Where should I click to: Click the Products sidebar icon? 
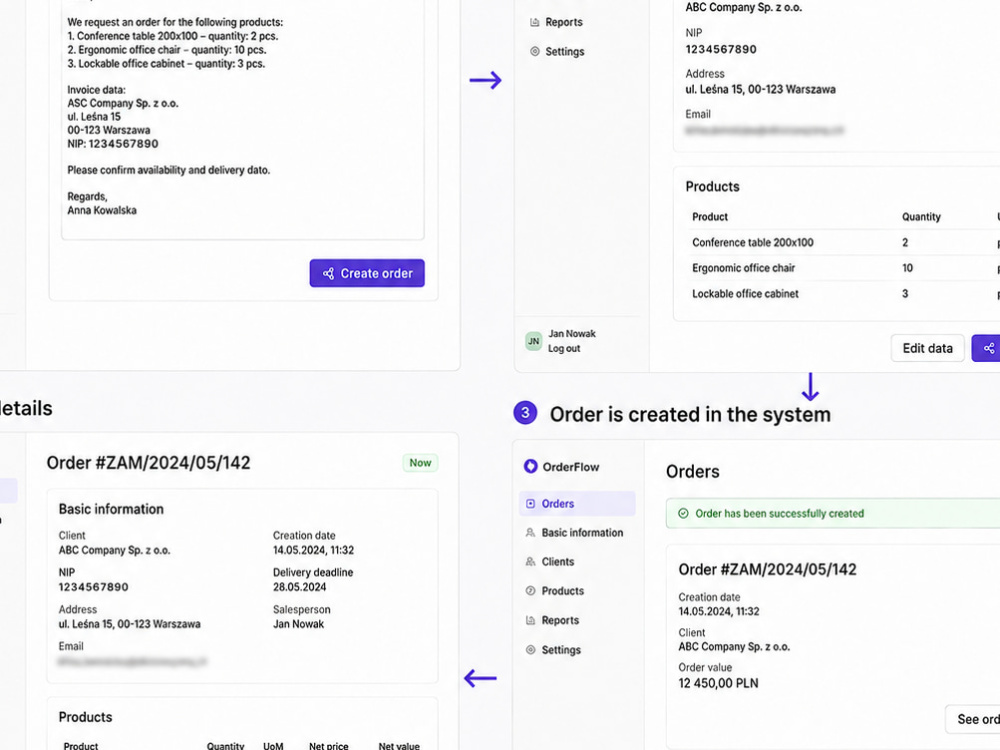coord(530,591)
